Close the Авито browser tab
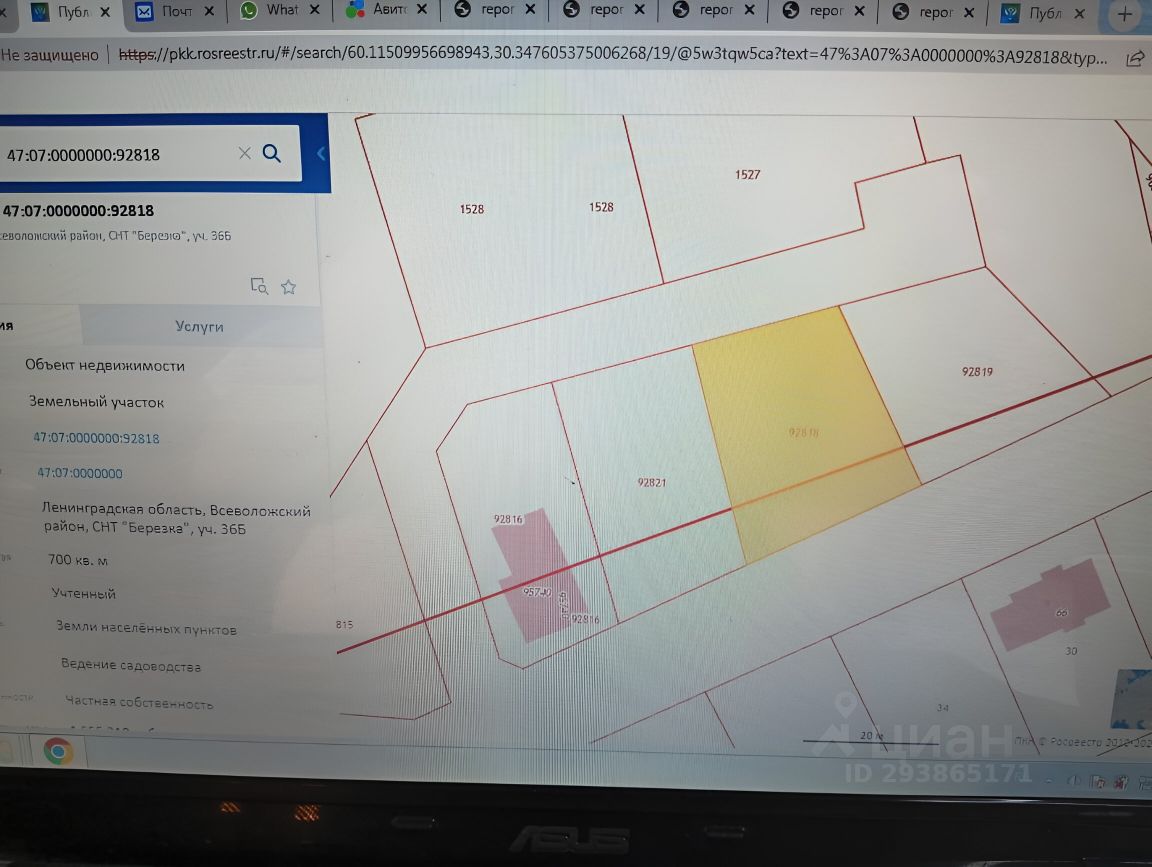Screen dimensions: 1152x867 (x=422, y=10)
